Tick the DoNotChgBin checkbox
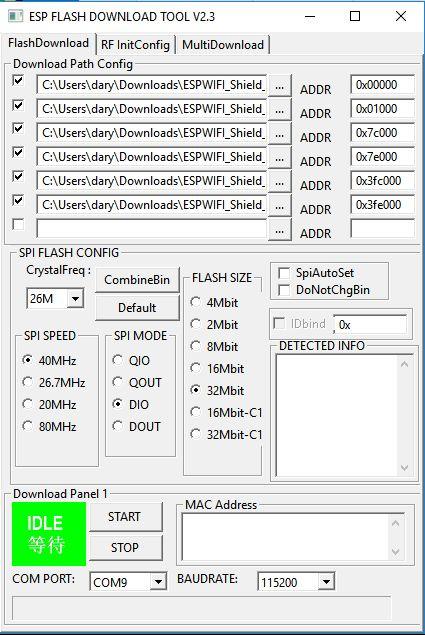425x635 pixels. [284, 290]
